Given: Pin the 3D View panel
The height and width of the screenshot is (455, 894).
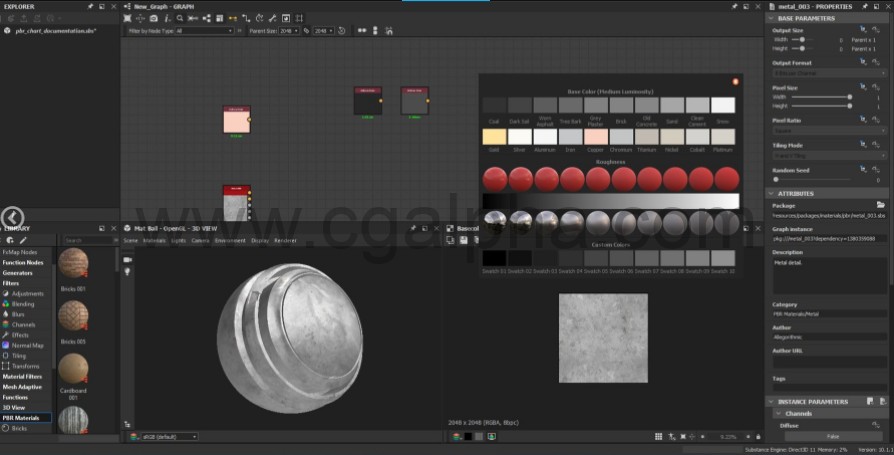Looking at the screenshot, I should 413,228.
